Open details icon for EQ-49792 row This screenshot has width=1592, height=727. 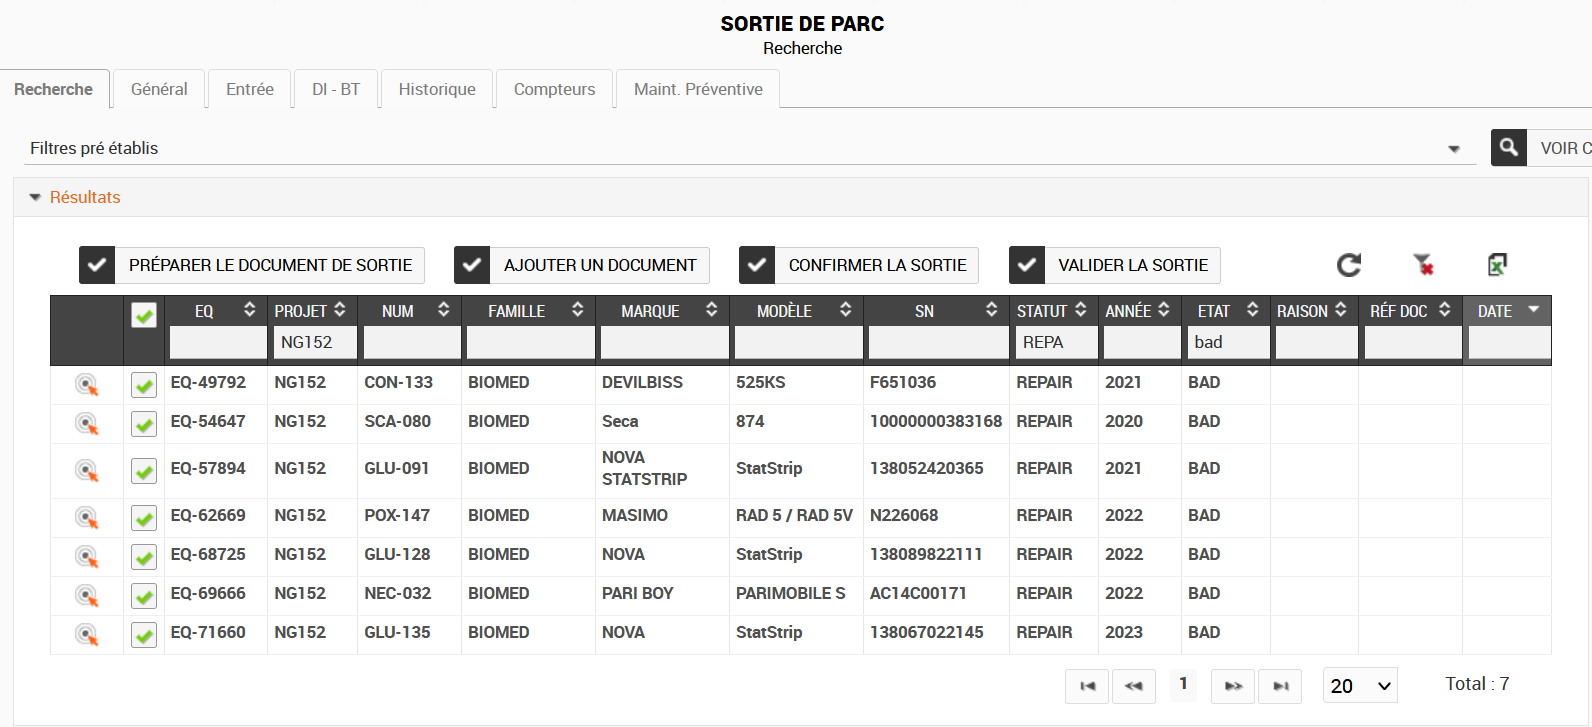87,384
